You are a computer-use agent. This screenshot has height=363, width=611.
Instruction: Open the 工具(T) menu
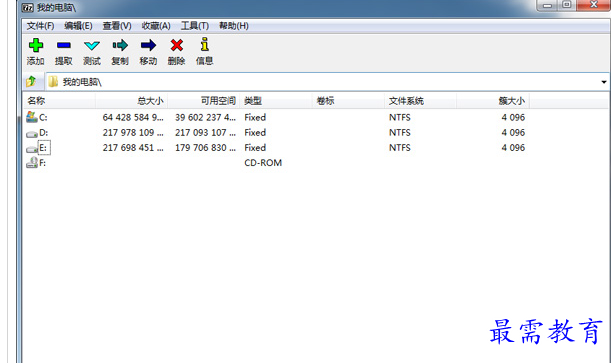click(194, 26)
